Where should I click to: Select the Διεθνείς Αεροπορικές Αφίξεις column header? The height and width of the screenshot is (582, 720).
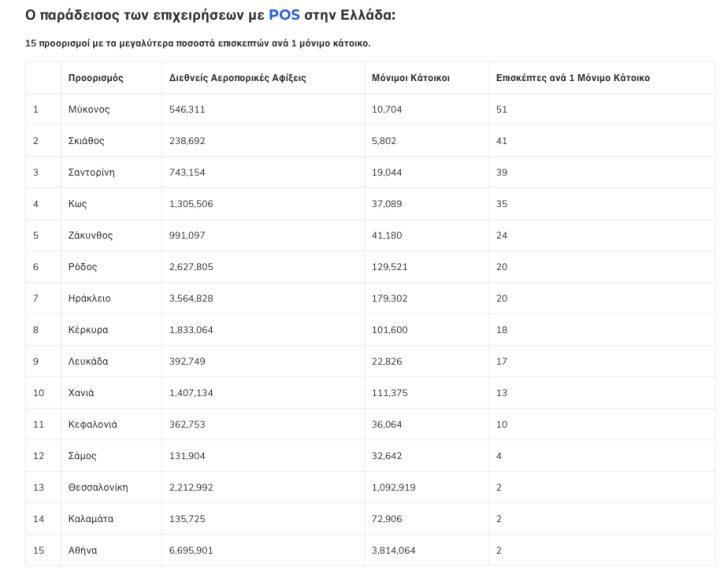coord(238,77)
